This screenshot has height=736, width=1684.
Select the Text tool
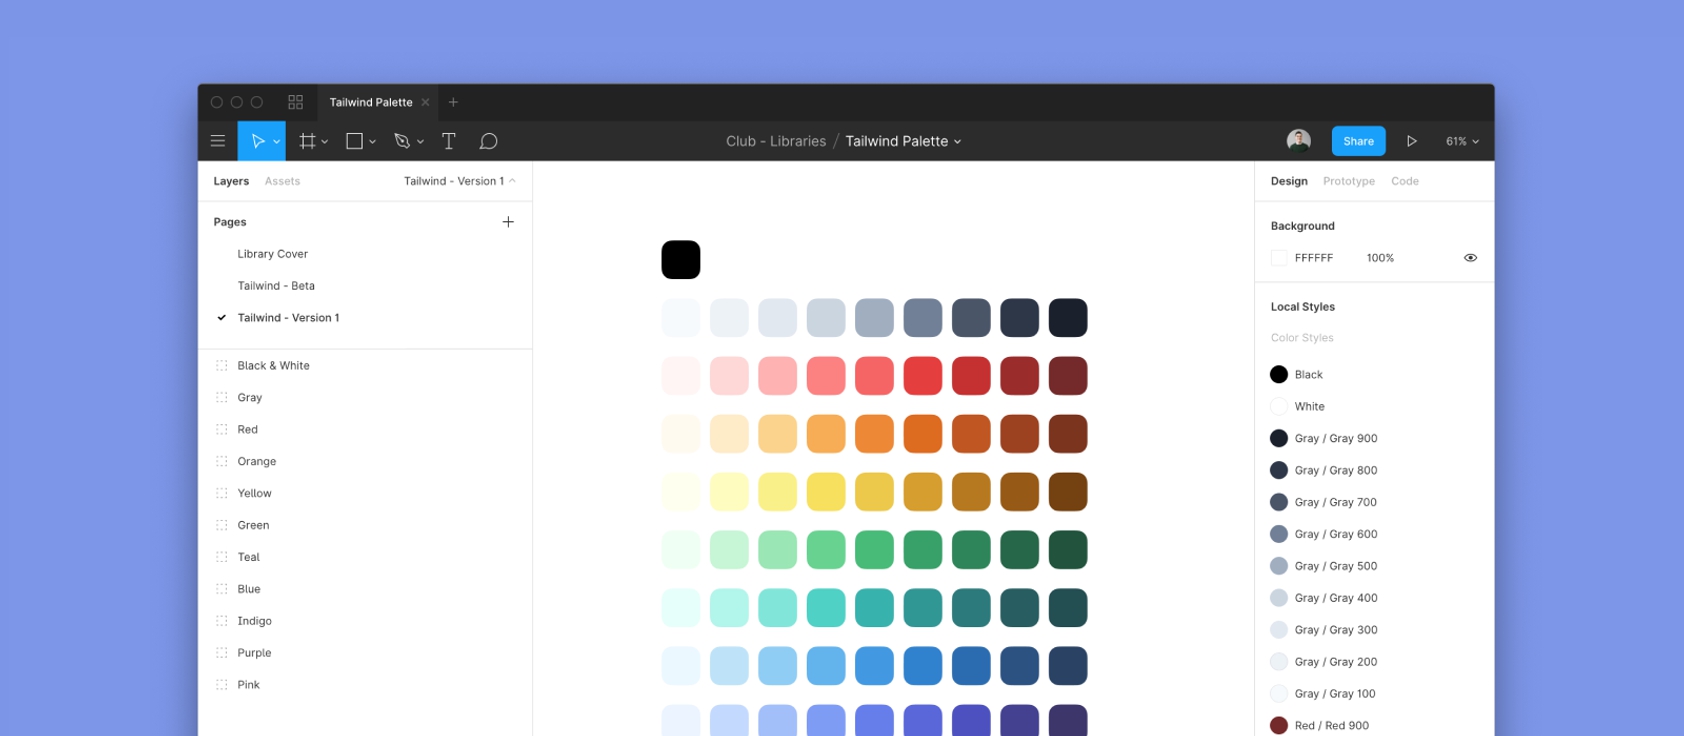pos(448,141)
